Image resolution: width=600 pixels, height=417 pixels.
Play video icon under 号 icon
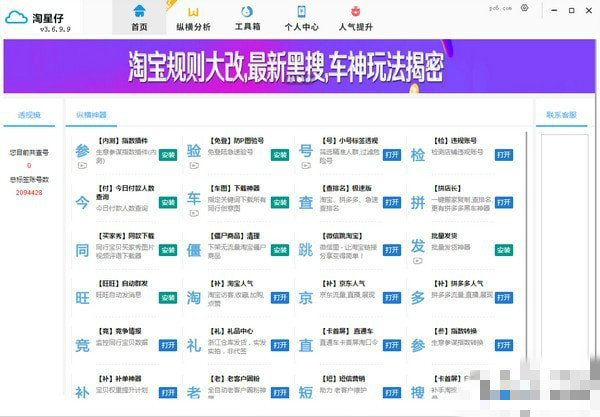[306, 166]
